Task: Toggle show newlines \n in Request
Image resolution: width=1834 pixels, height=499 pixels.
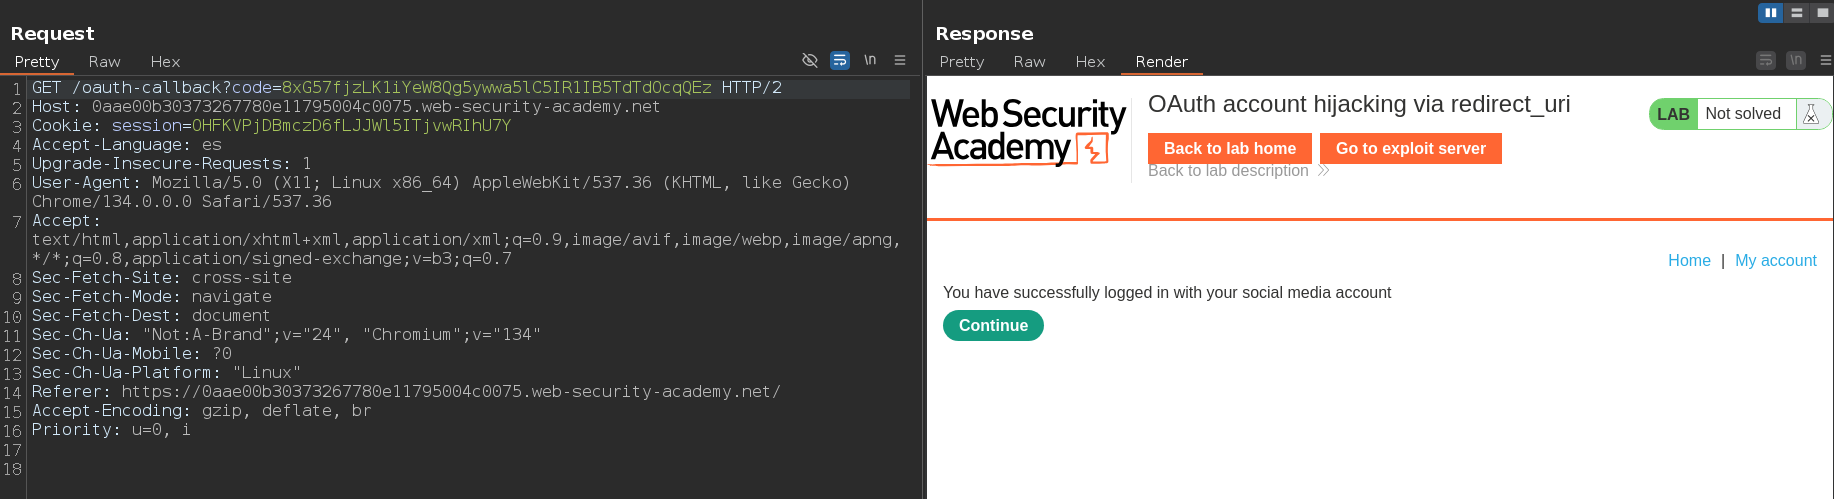Action: click(x=870, y=61)
